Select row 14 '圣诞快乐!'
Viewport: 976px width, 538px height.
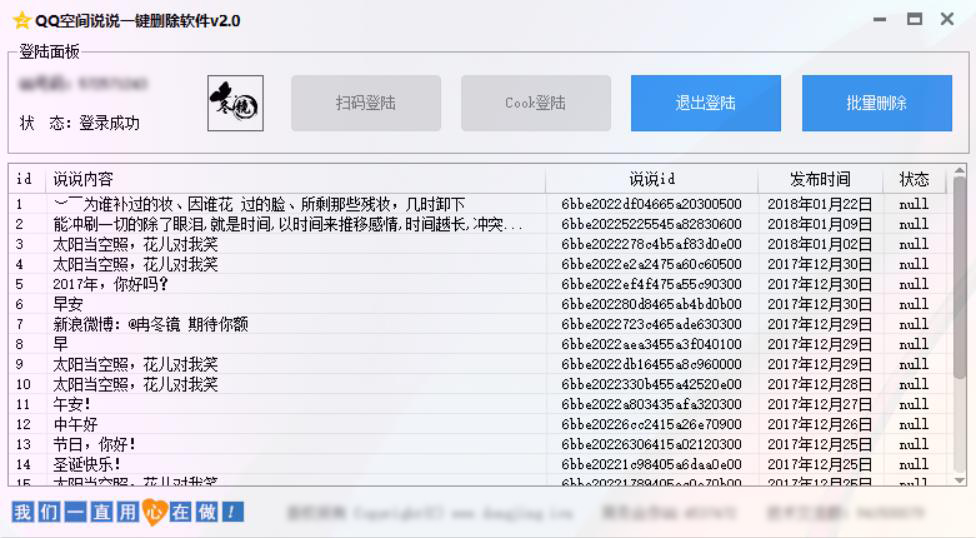[478, 465]
